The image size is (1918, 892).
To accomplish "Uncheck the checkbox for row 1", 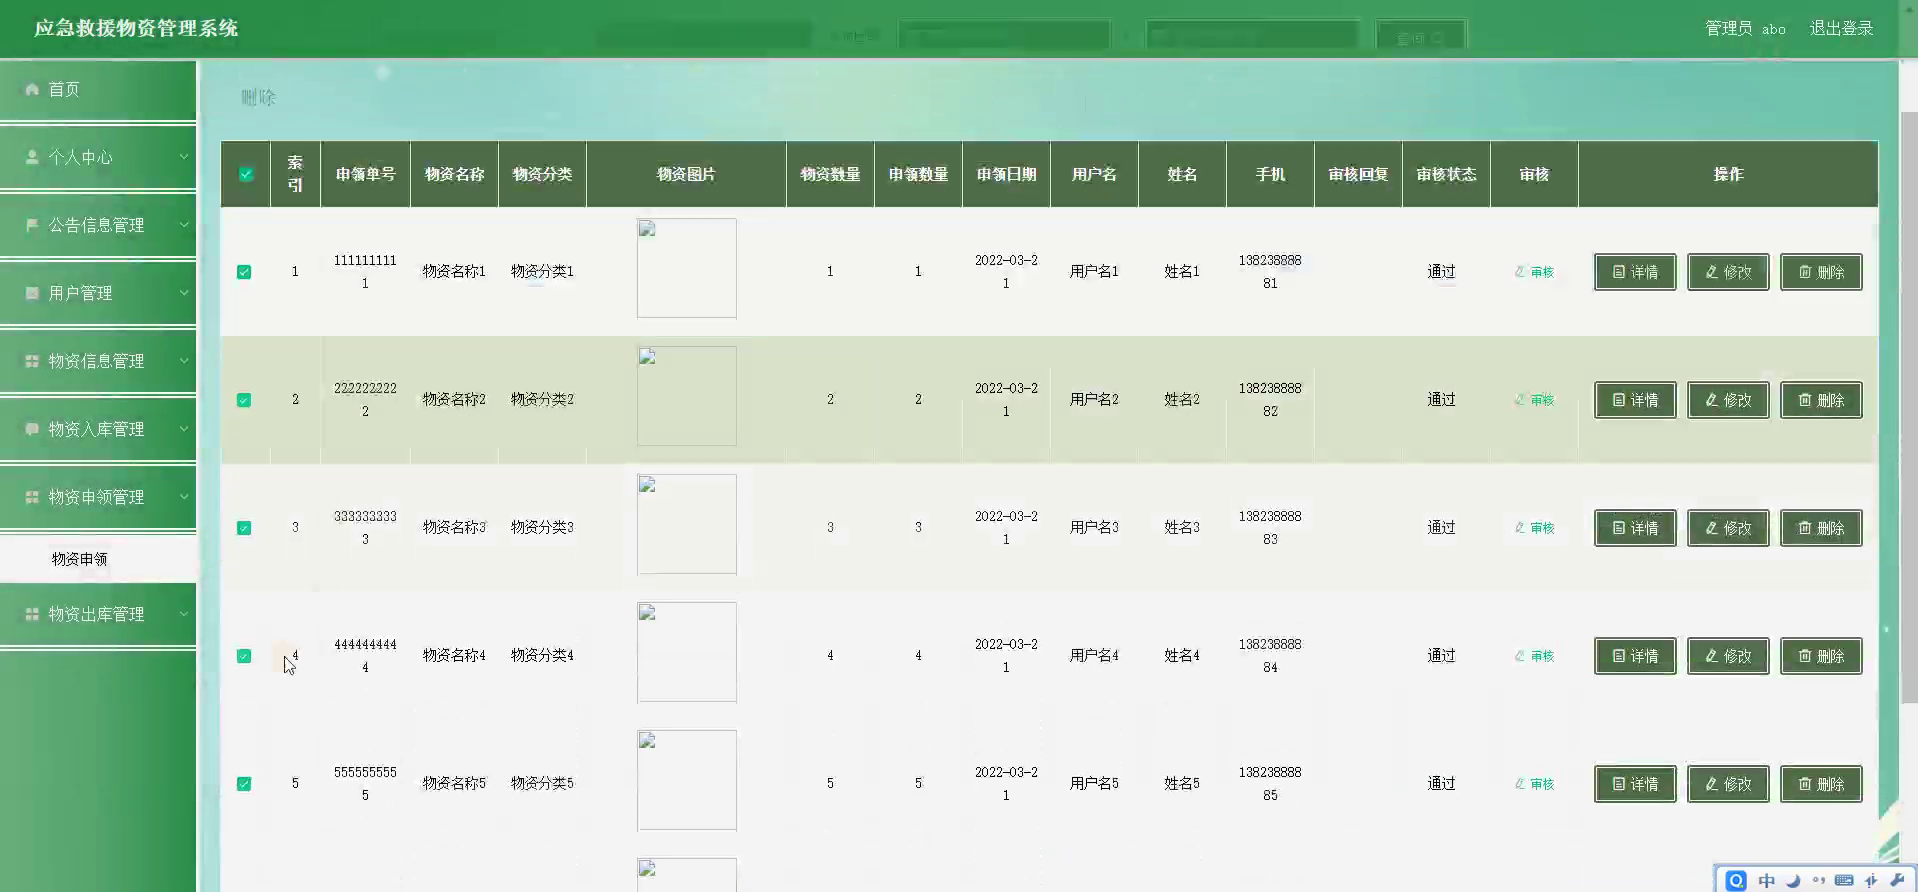I will point(244,272).
